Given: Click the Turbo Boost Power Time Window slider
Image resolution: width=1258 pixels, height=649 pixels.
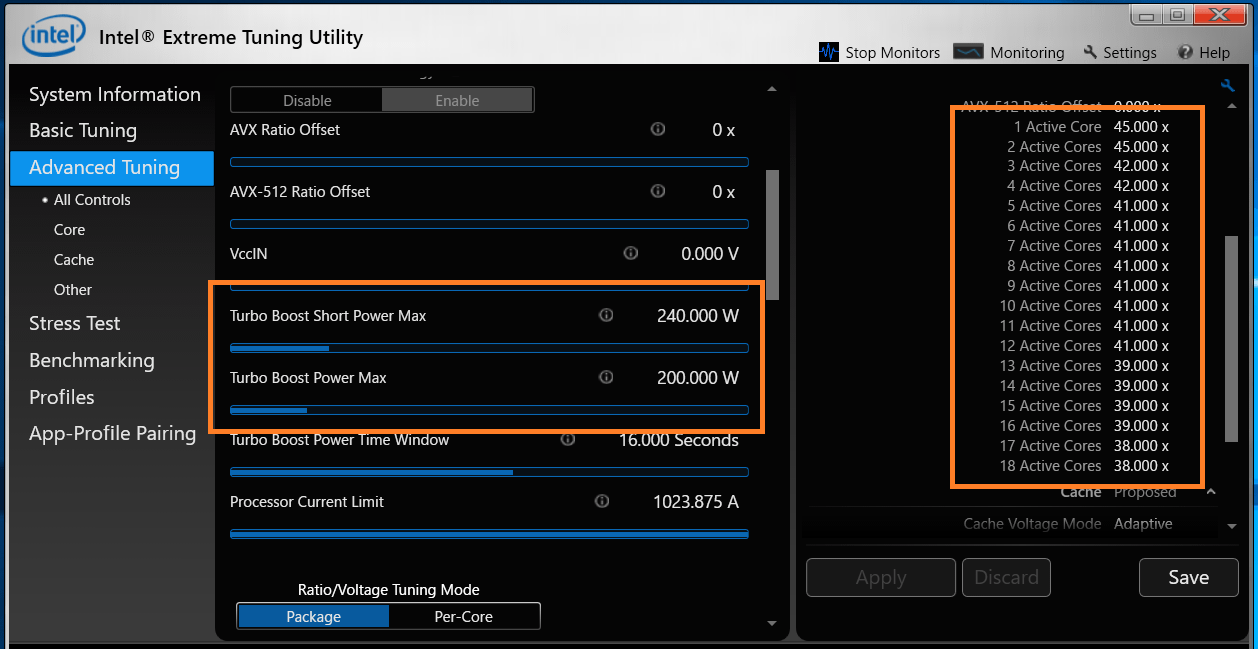Looking at the screenshot, I should tap(489, 472).
